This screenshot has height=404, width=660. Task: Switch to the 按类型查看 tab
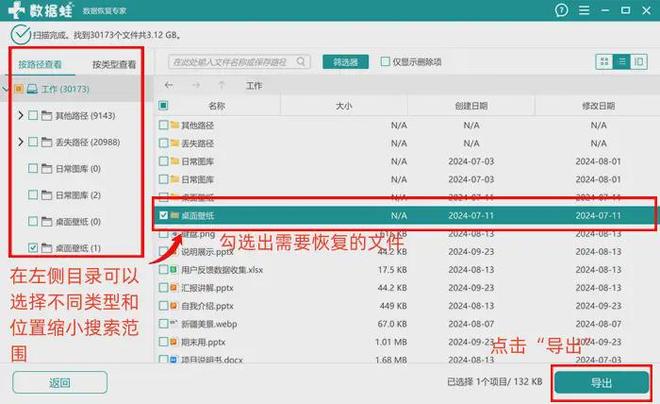point(114,64)
